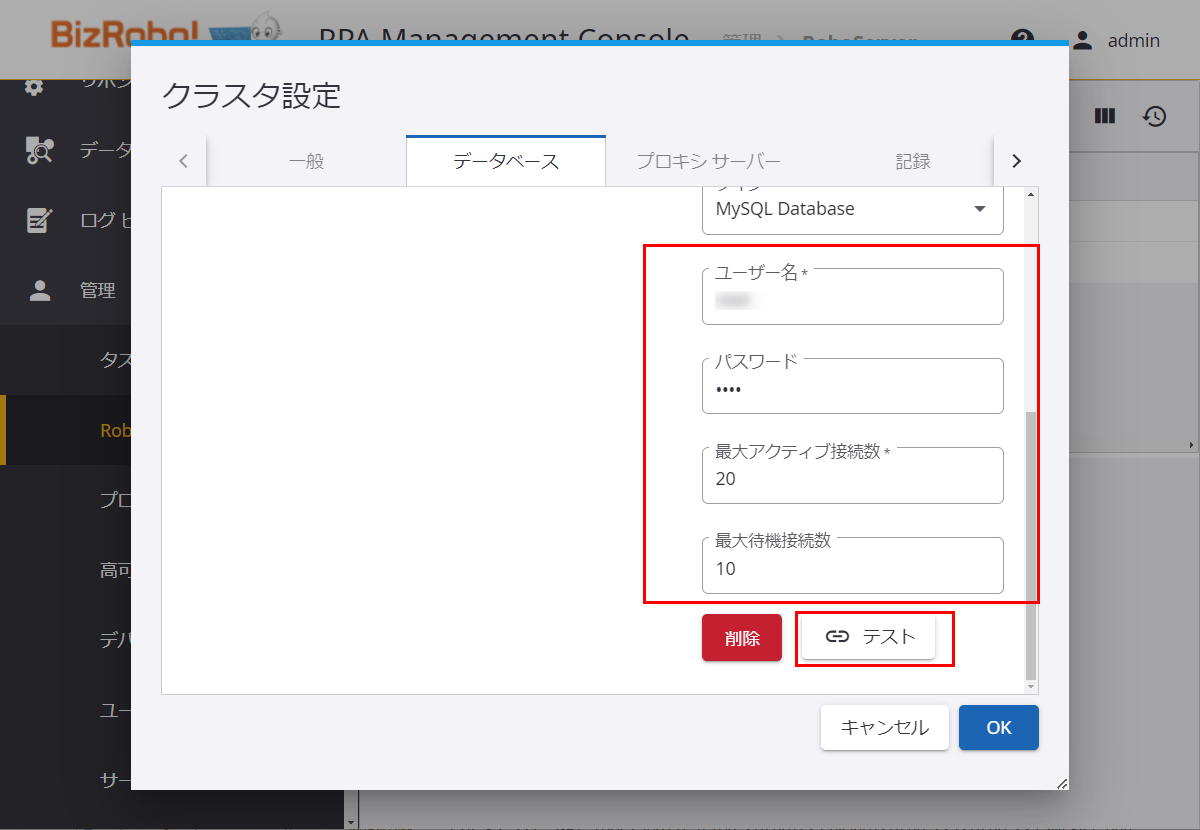This screenshot has width=1200, height=830.
Task: Click the help question mark icon
Action: pyautogui.click(x=1022, y=40)
